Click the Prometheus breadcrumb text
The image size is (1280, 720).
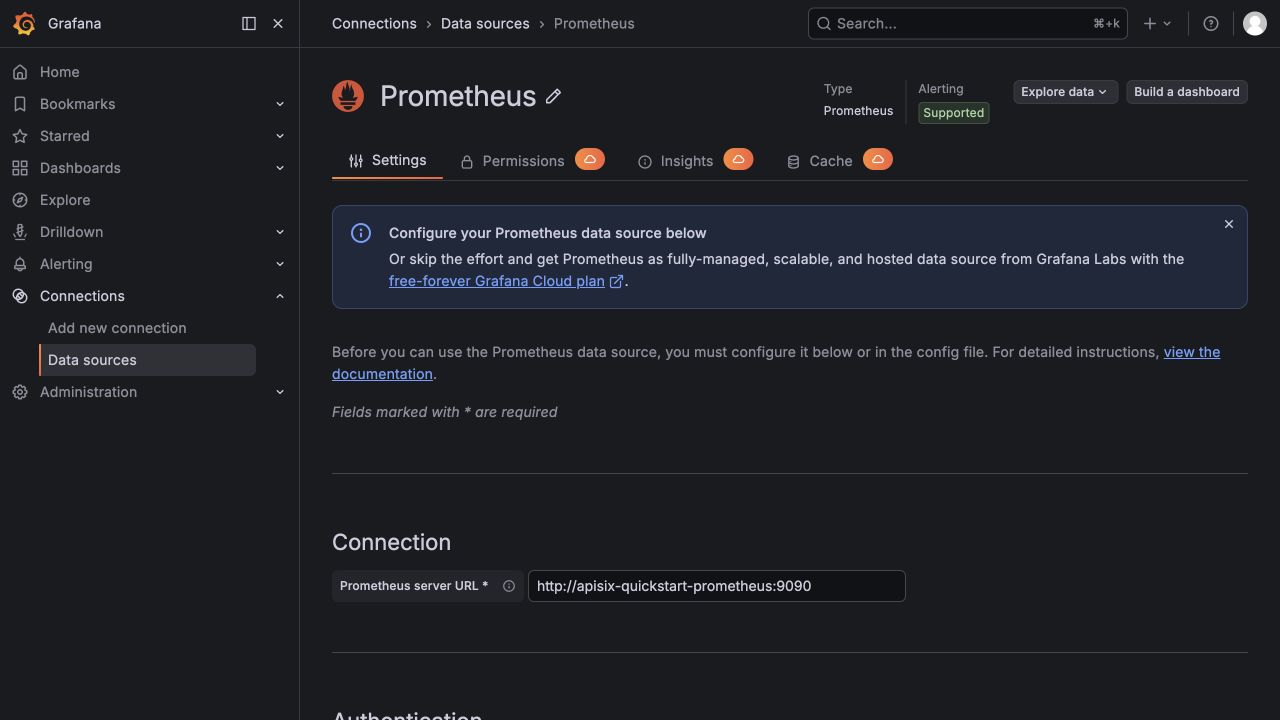(594, 23)
